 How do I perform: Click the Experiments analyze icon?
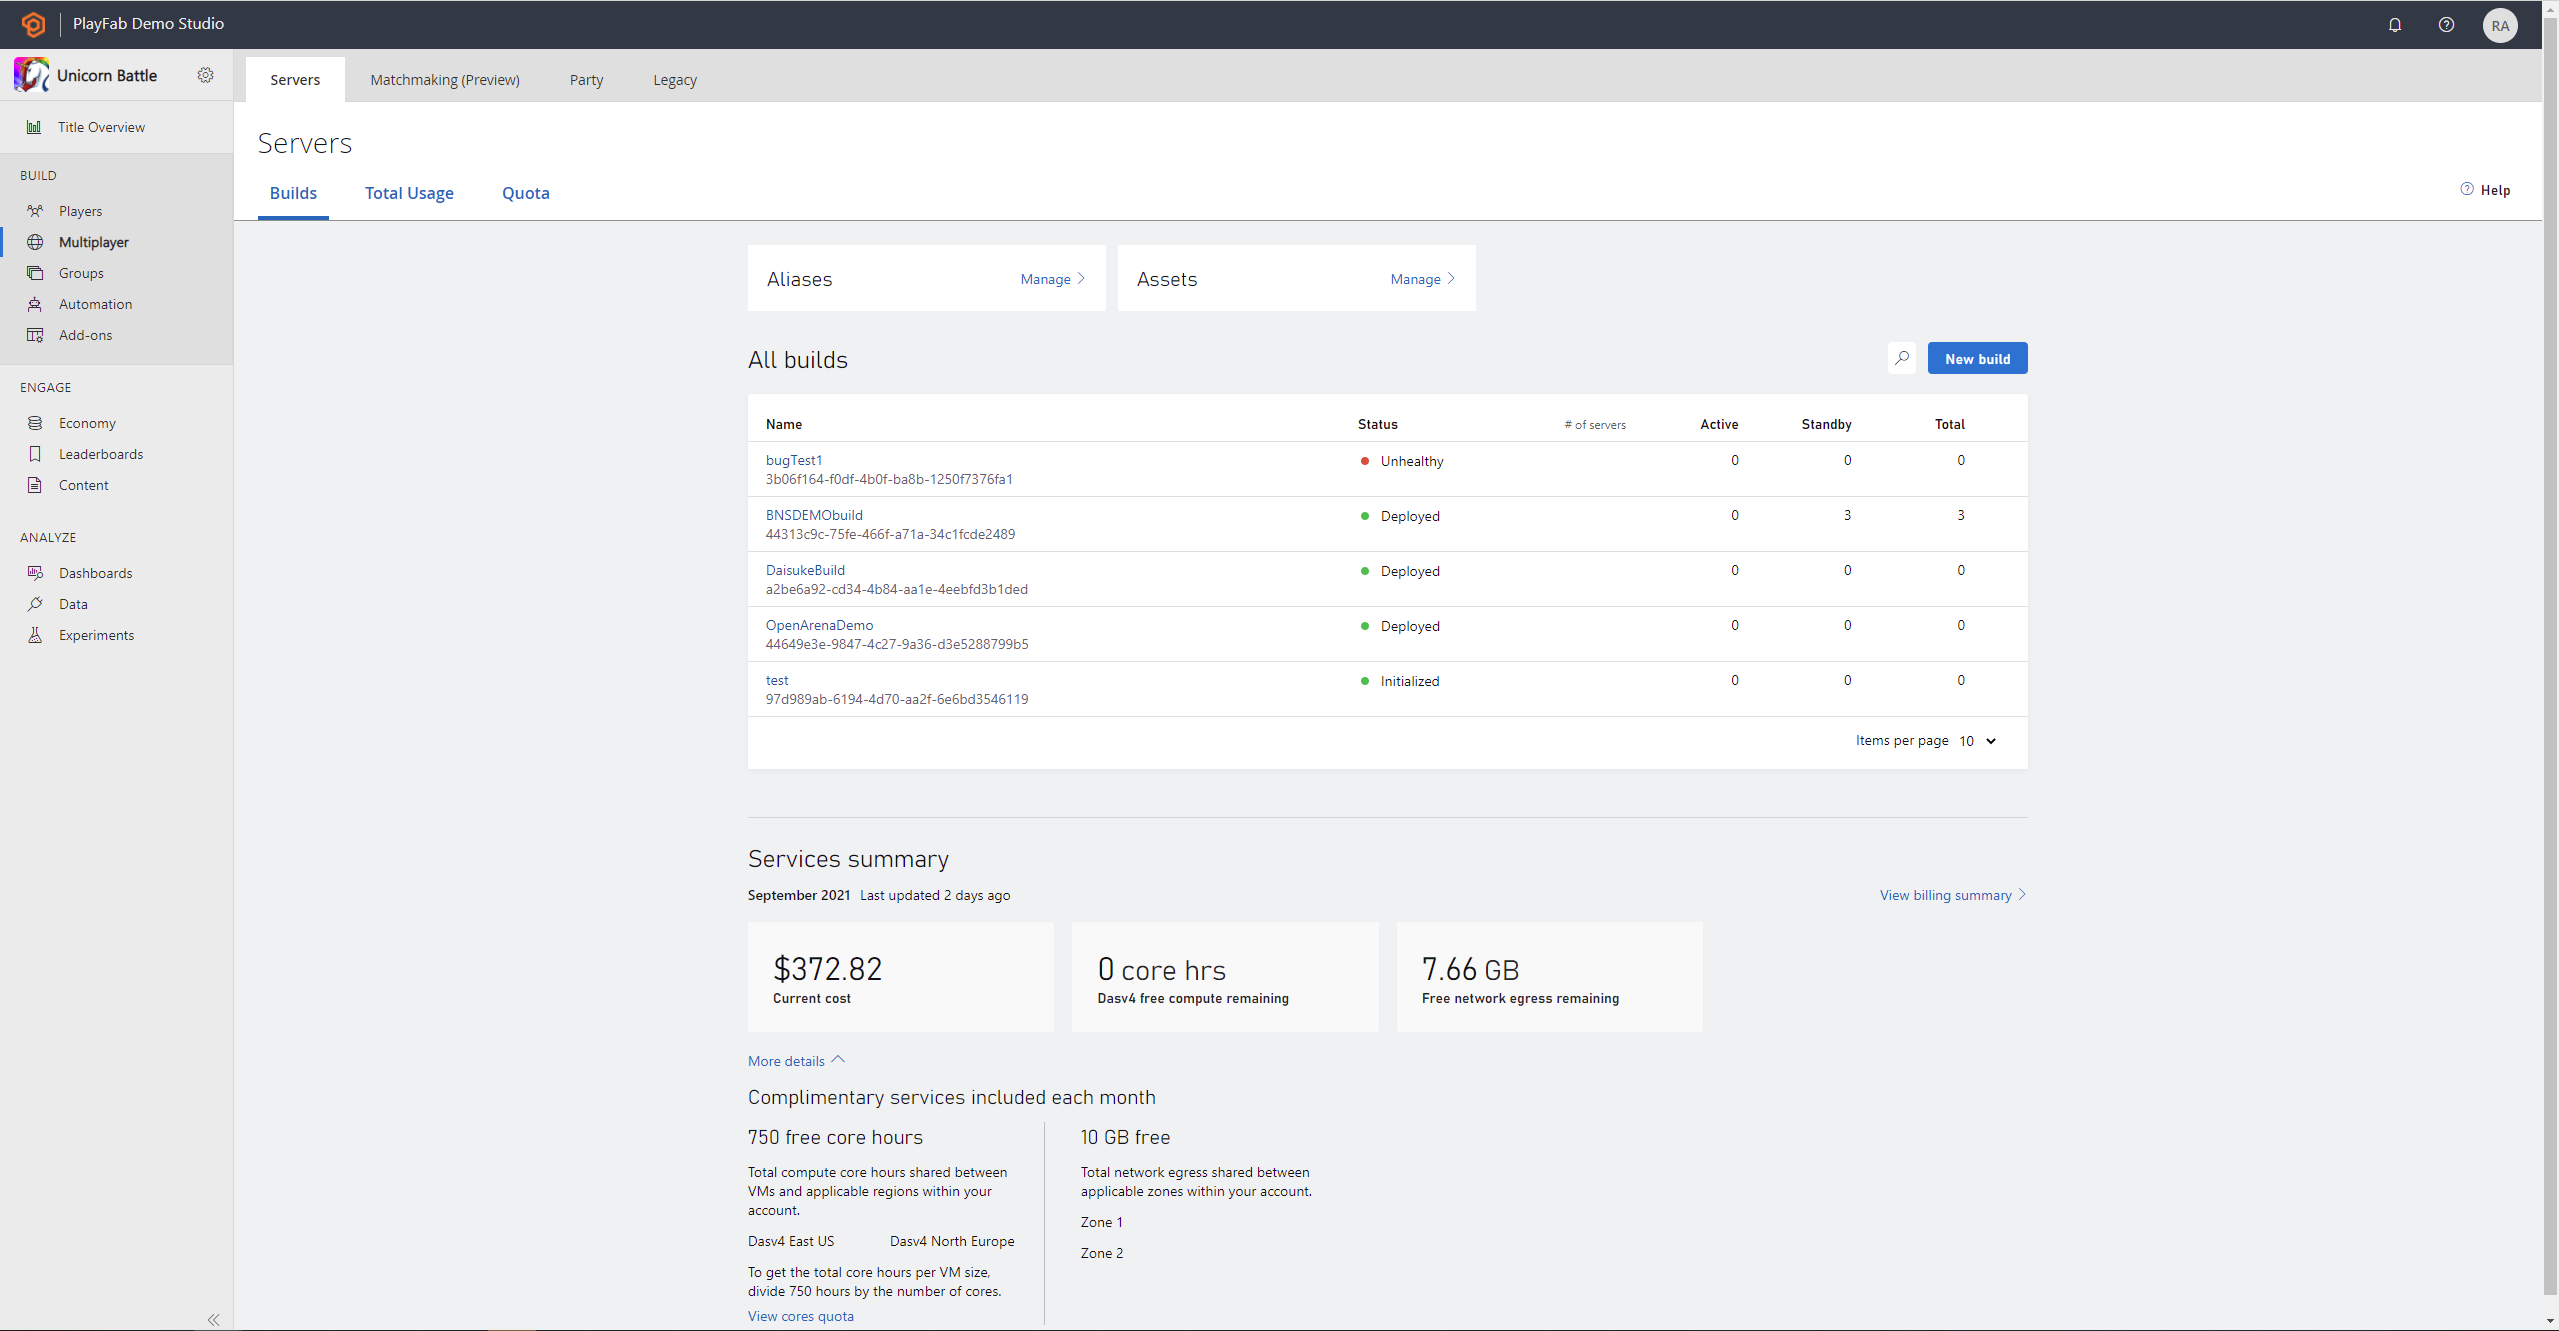click(34, 635)
